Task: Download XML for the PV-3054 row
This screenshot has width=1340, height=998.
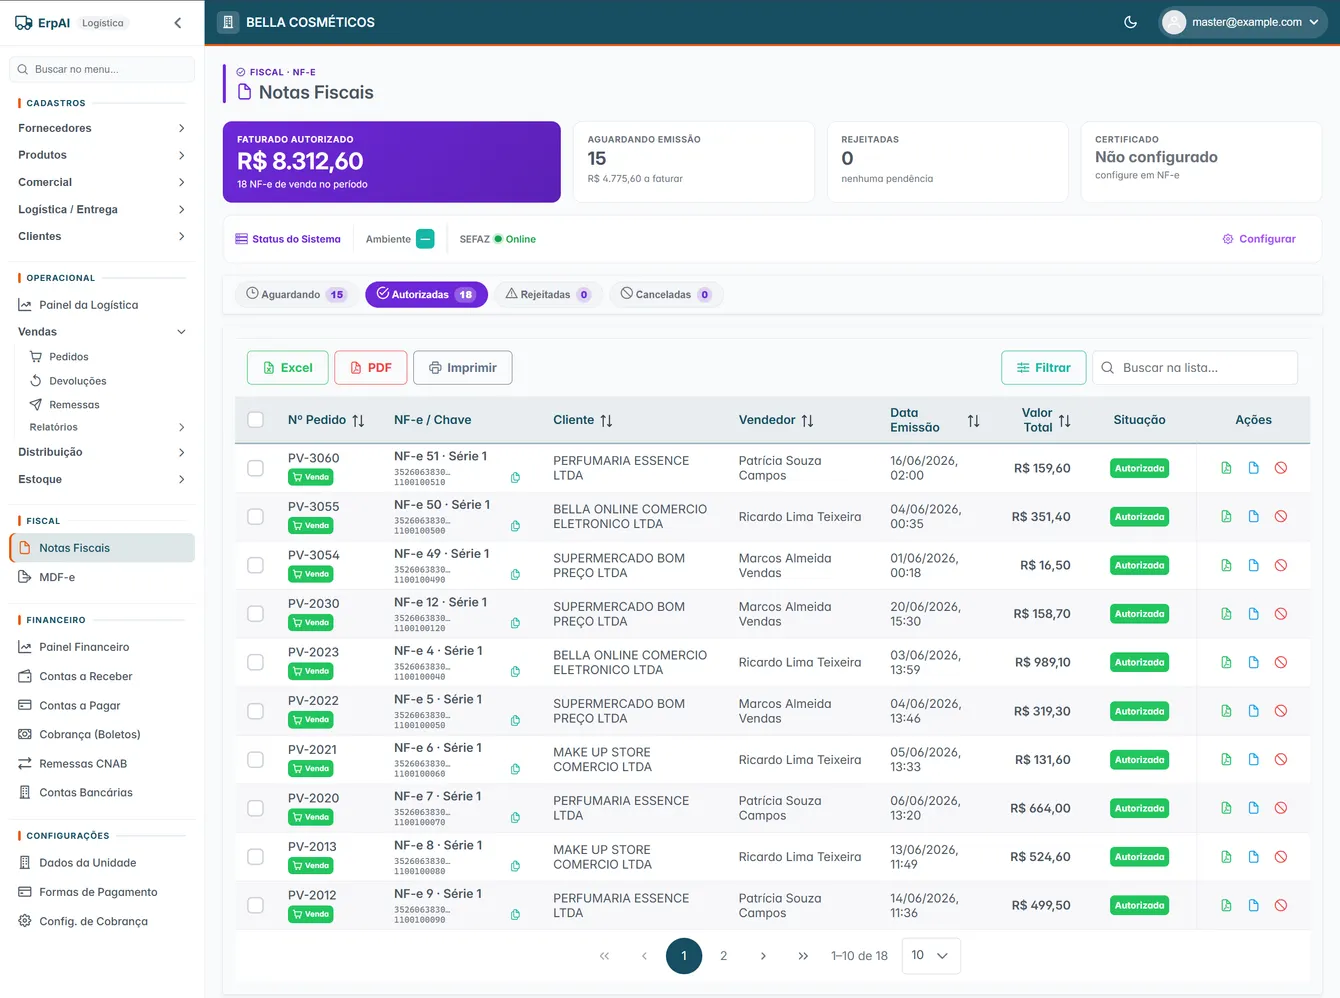Action: (x=1226, y=565)
